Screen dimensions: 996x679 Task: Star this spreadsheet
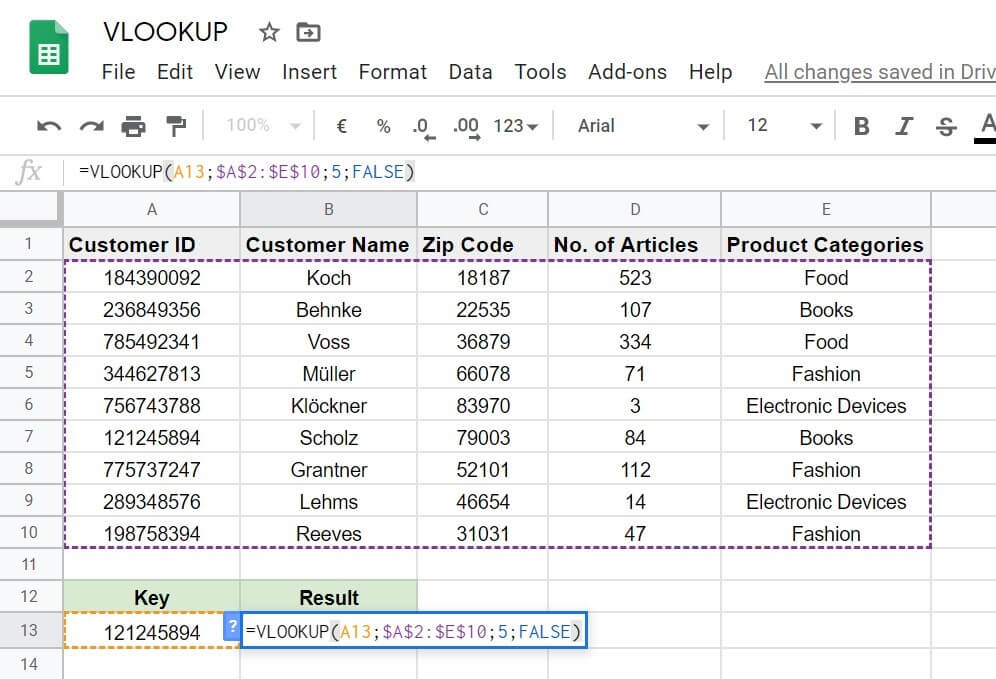(268, 32)
